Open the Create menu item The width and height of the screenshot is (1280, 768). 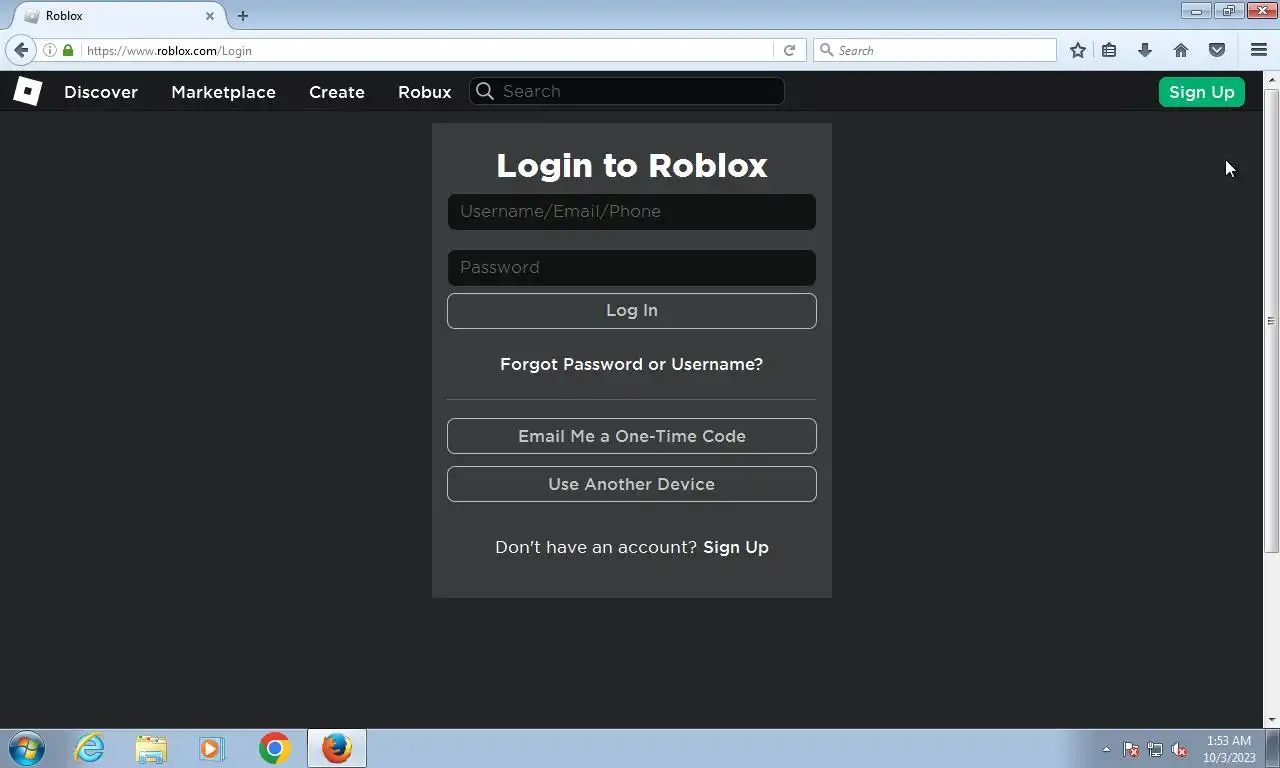pyautogui.click(x=337, y=92)
